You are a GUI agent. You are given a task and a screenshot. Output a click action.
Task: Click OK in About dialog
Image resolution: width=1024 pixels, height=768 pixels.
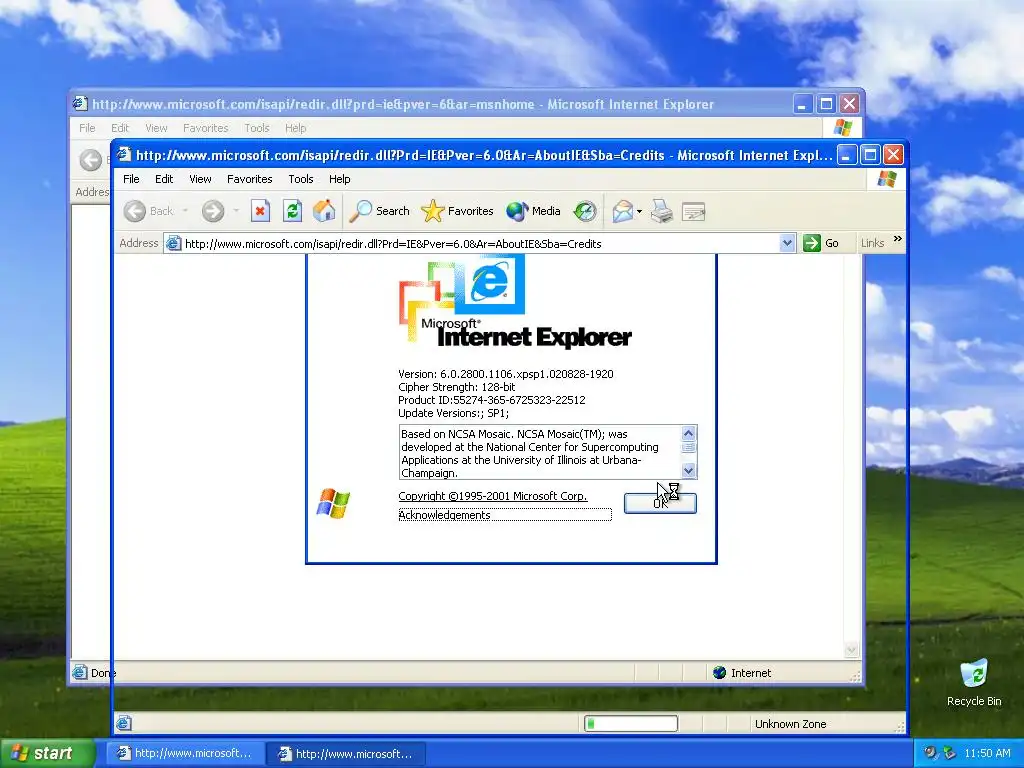[x=660, y=503]
